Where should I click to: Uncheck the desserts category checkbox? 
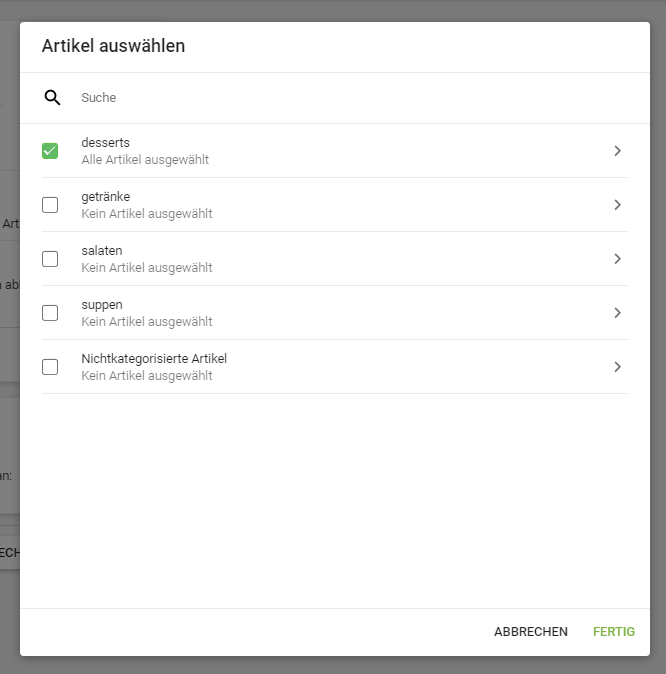[x=50, y=151]
